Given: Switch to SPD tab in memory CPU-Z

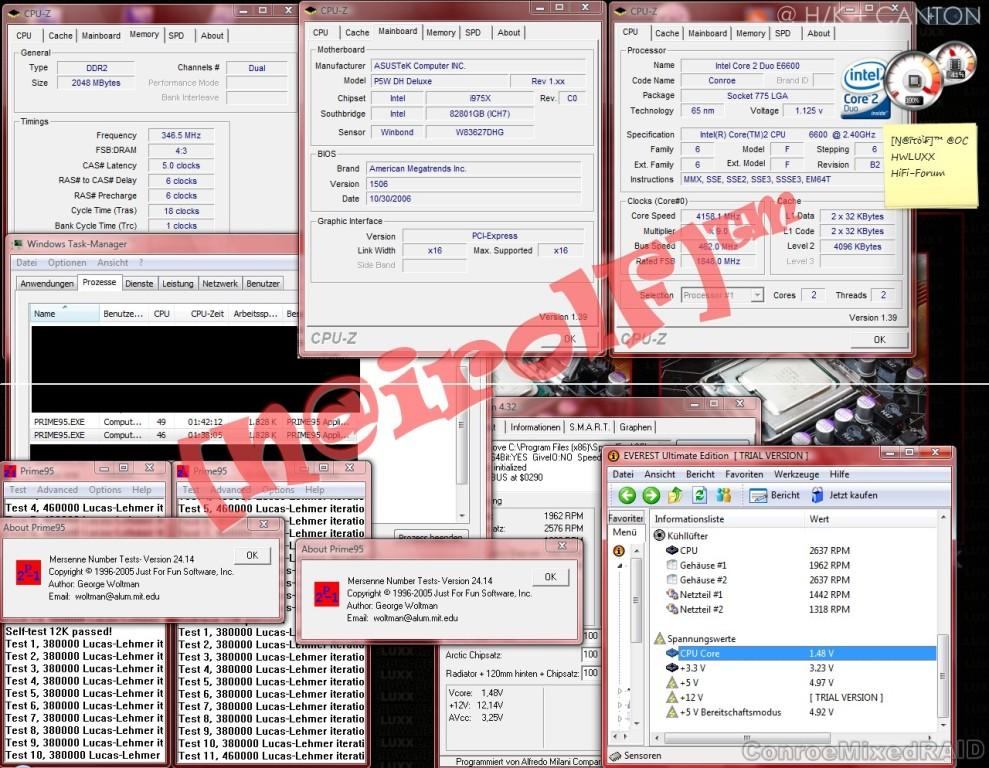Looking at the screenshot, I should point(177,36).
